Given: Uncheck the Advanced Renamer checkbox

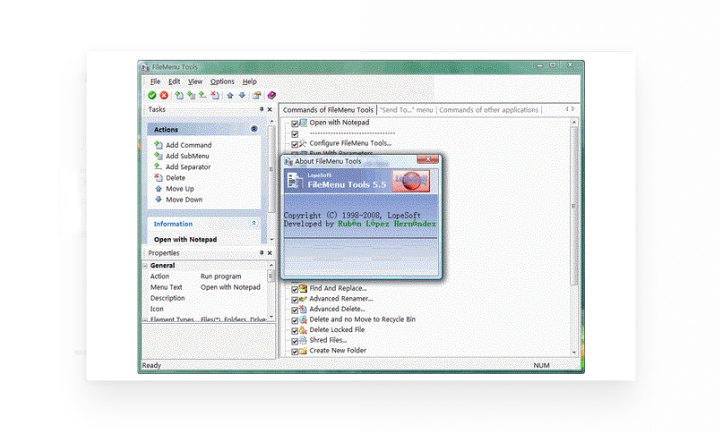Looking at the screenshot, I should coord(295,299).
